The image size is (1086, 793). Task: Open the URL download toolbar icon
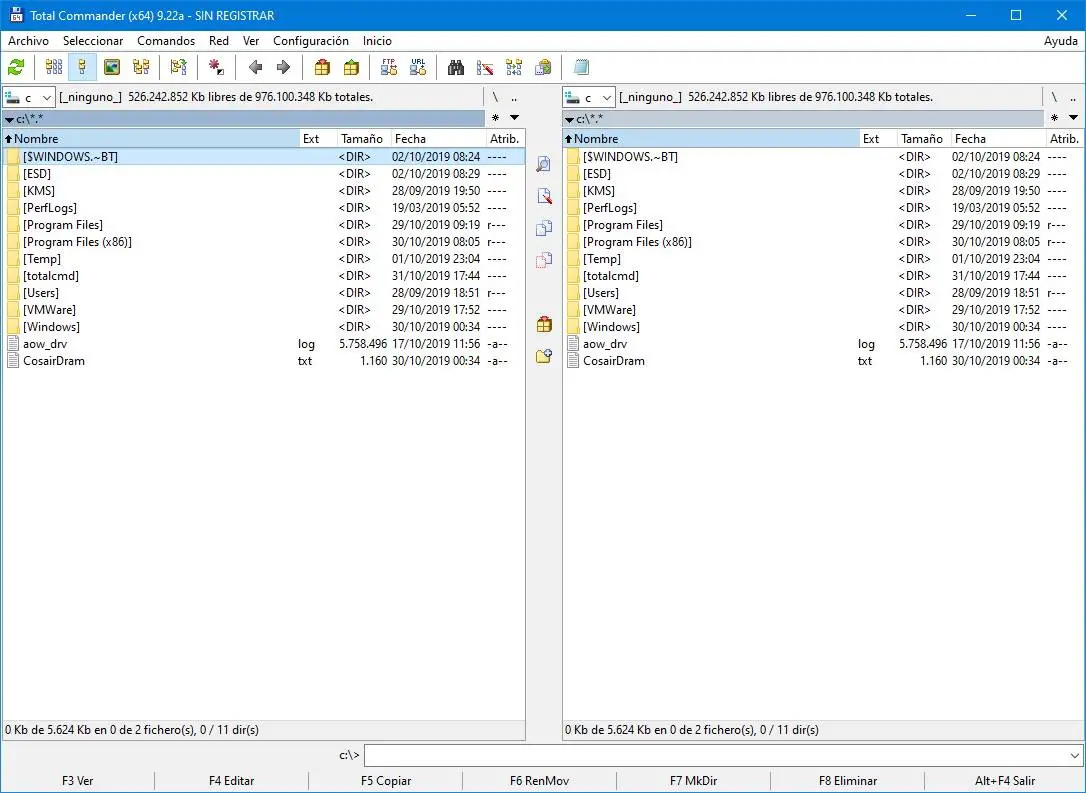(418, 67)
